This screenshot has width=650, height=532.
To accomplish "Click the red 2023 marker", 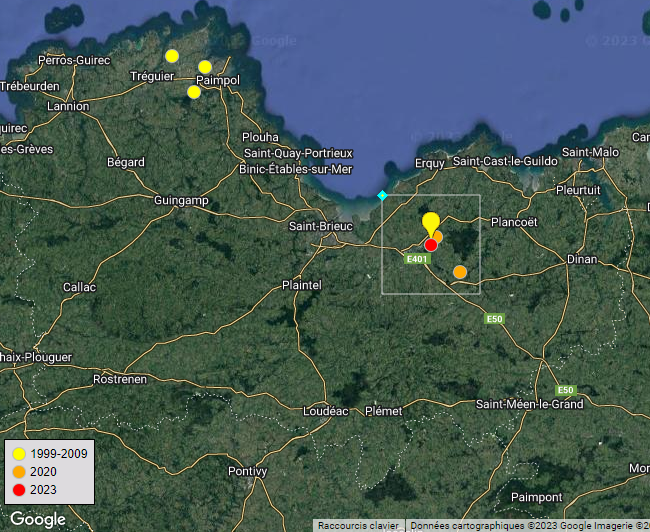I will click(x=431, y=245).
